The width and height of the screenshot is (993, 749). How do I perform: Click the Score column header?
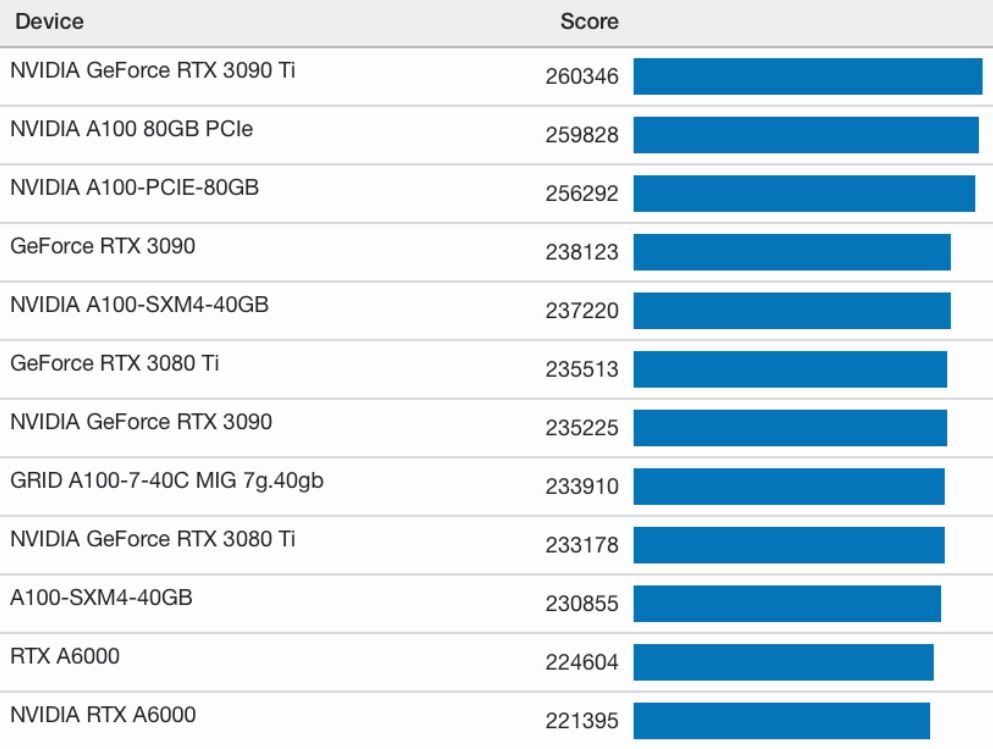pos(589,22)
